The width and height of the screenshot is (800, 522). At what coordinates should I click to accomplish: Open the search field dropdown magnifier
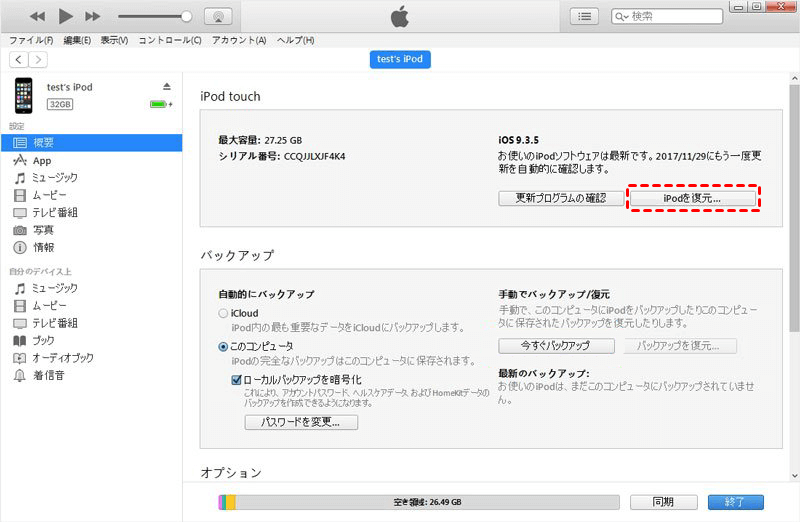point(623,17)
